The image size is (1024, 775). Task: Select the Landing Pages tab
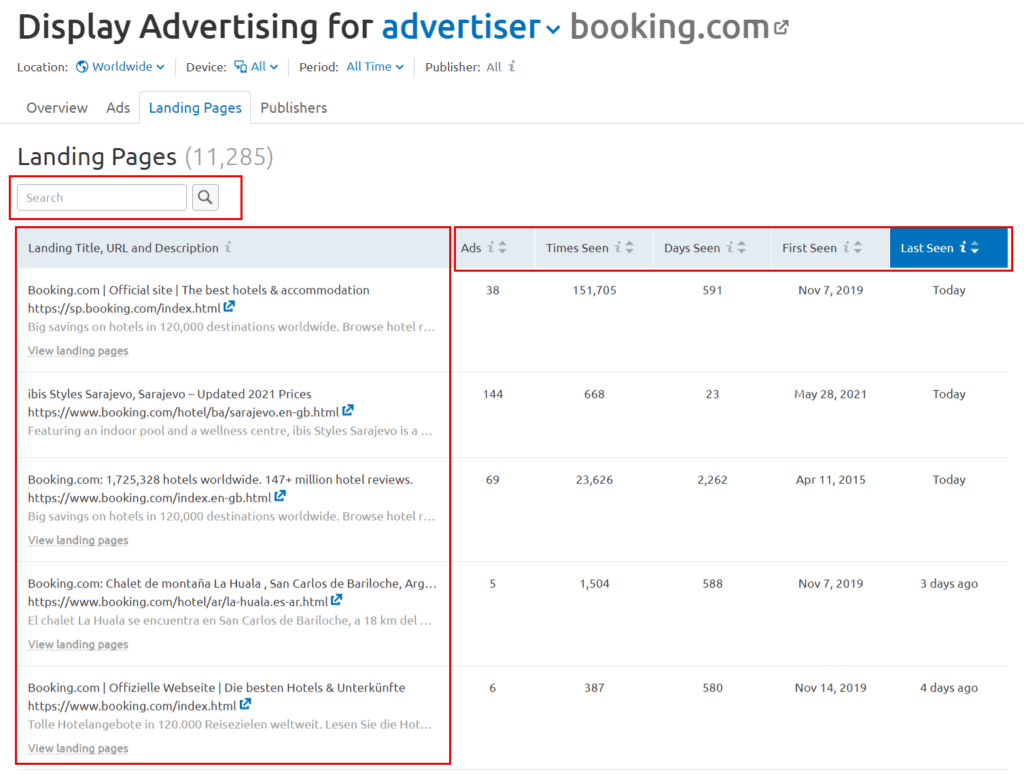pyautogui.click(x=195, y=108)
